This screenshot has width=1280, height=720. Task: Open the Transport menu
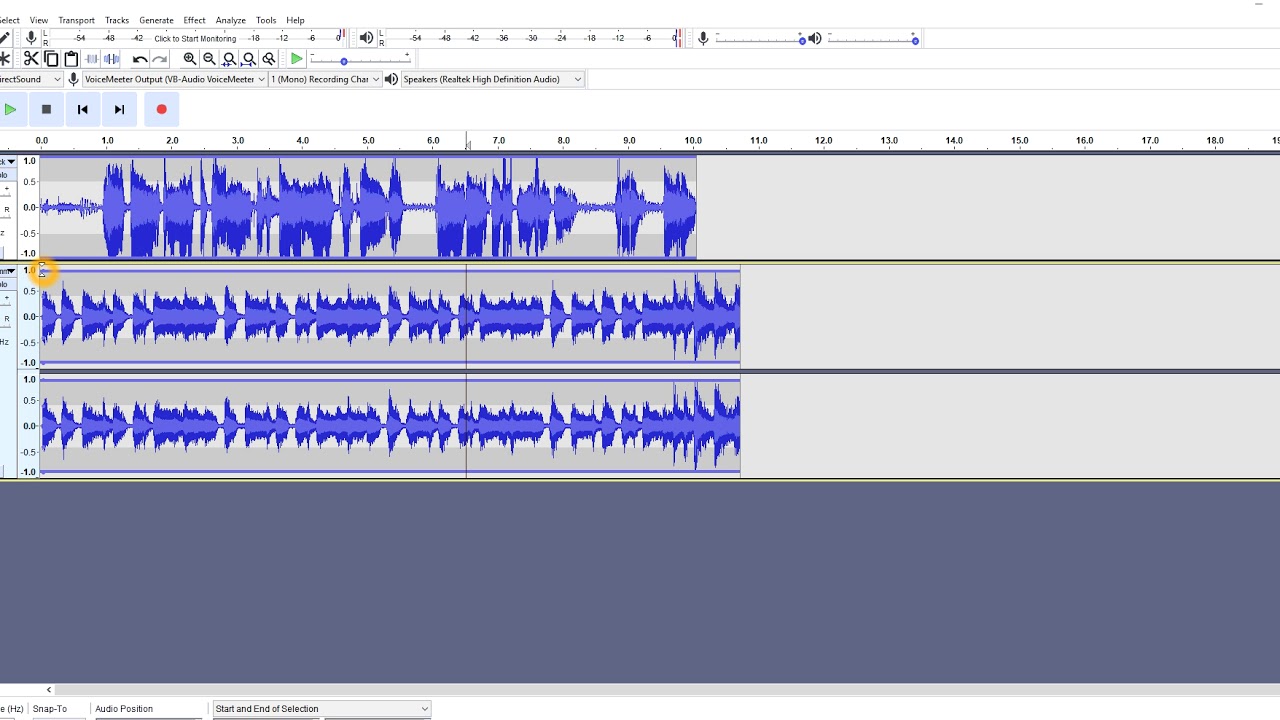click(x=76, y=20)
